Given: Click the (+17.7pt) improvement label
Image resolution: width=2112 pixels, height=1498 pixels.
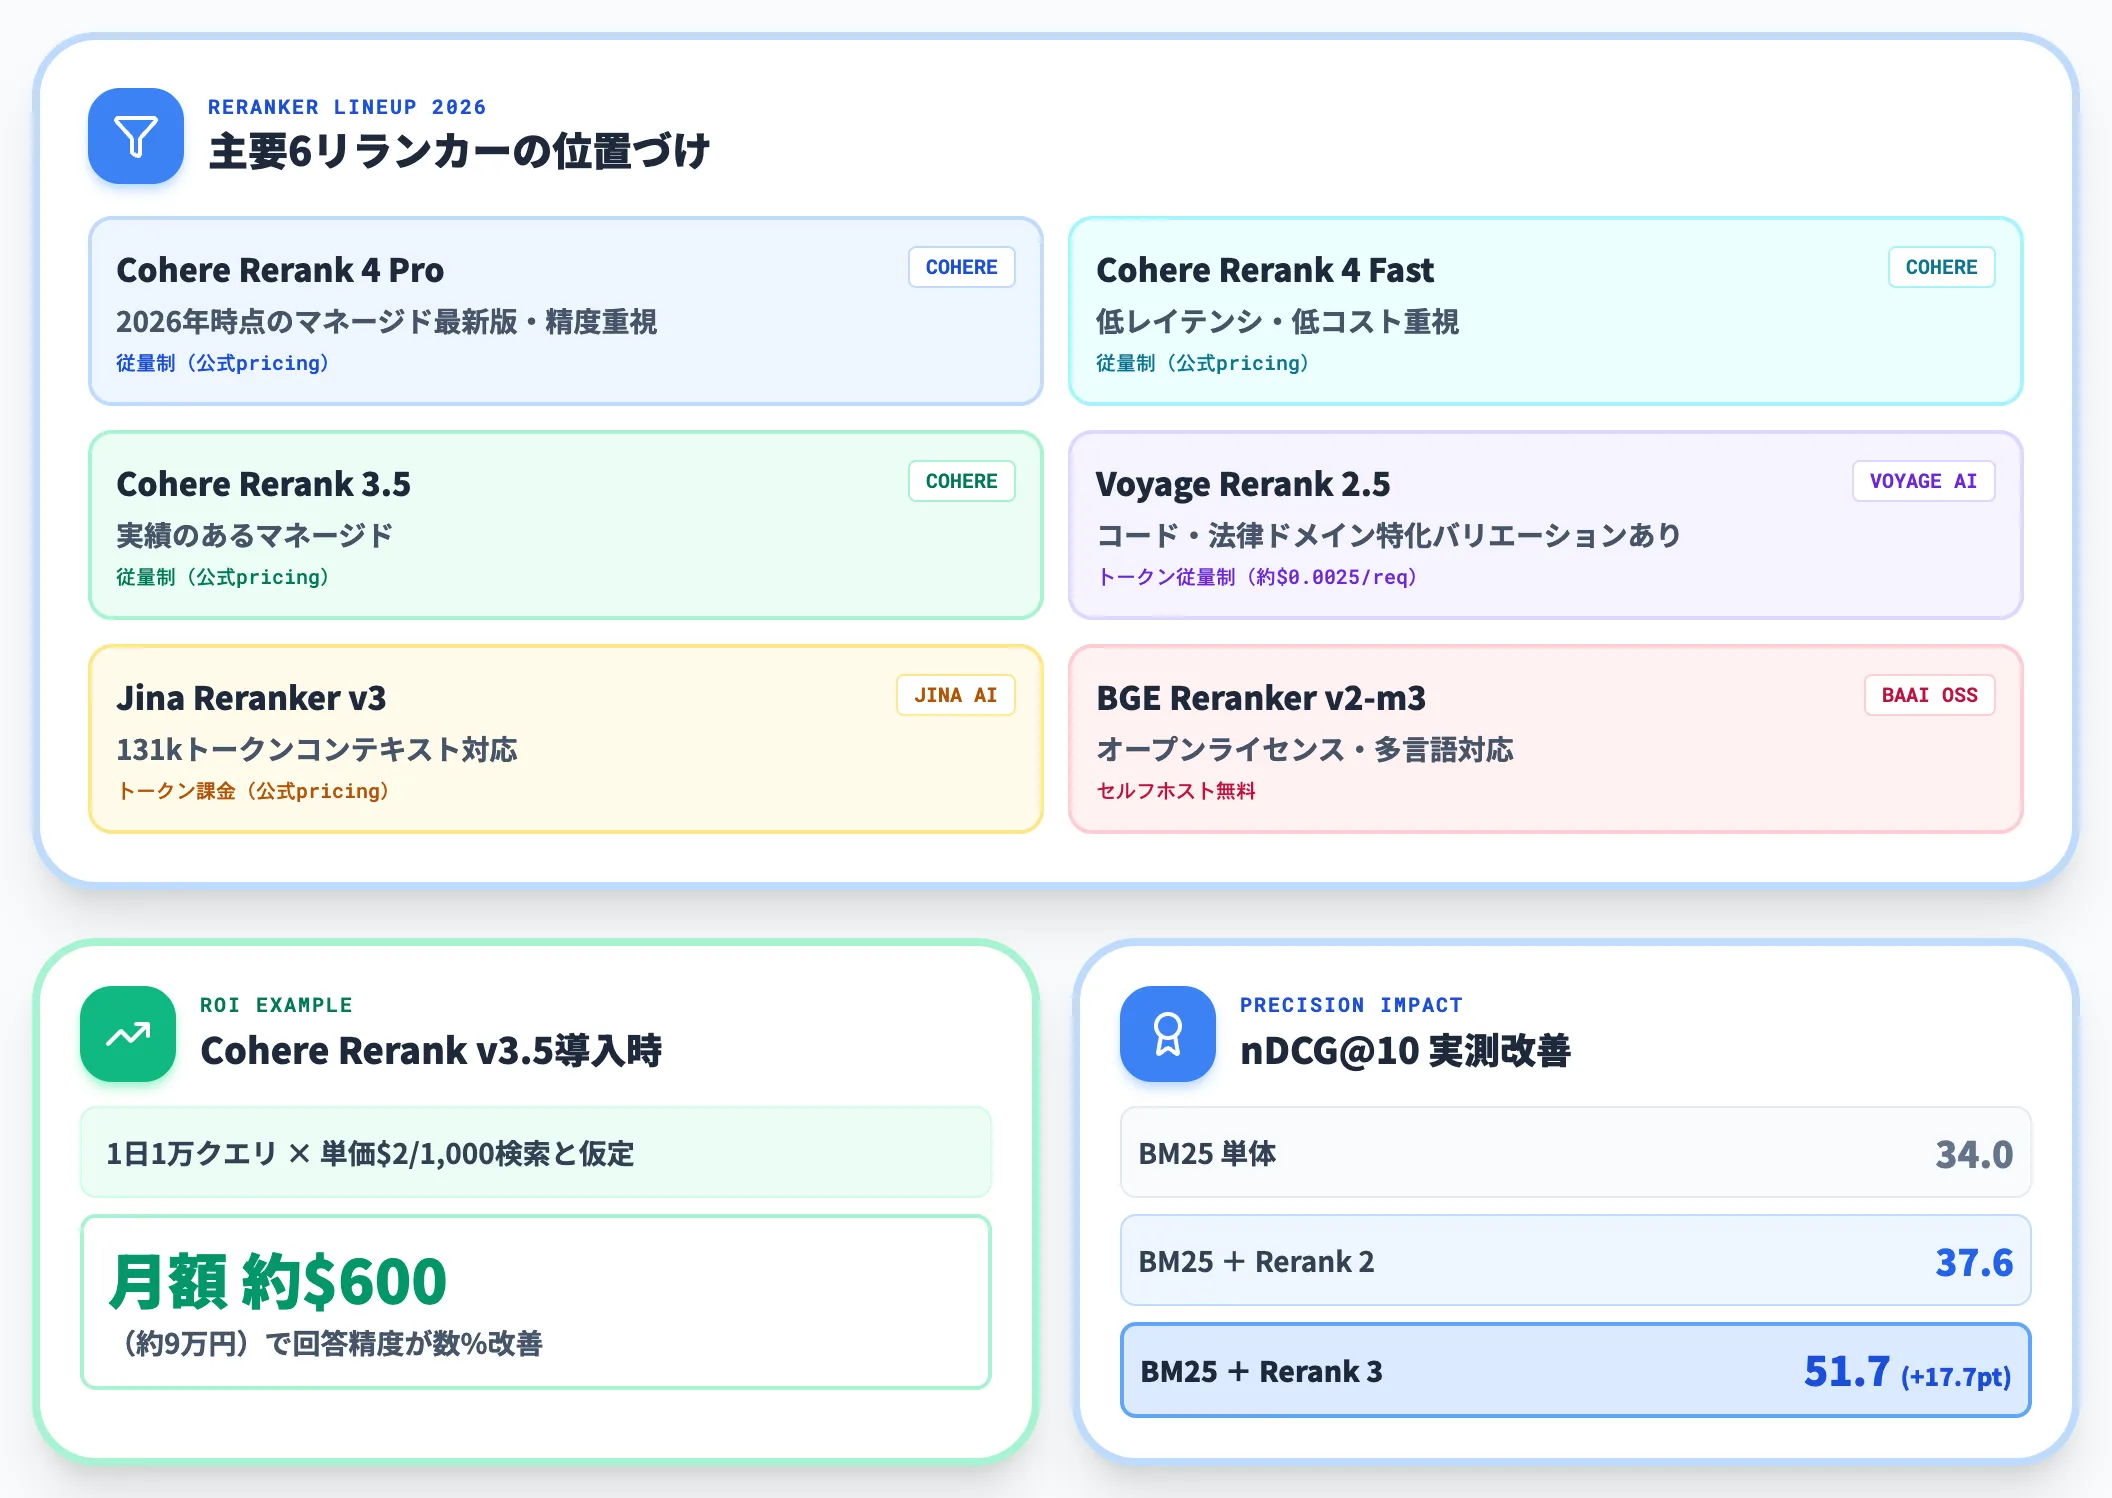Looking at the screenshot, I should tap(1955, 1377).
